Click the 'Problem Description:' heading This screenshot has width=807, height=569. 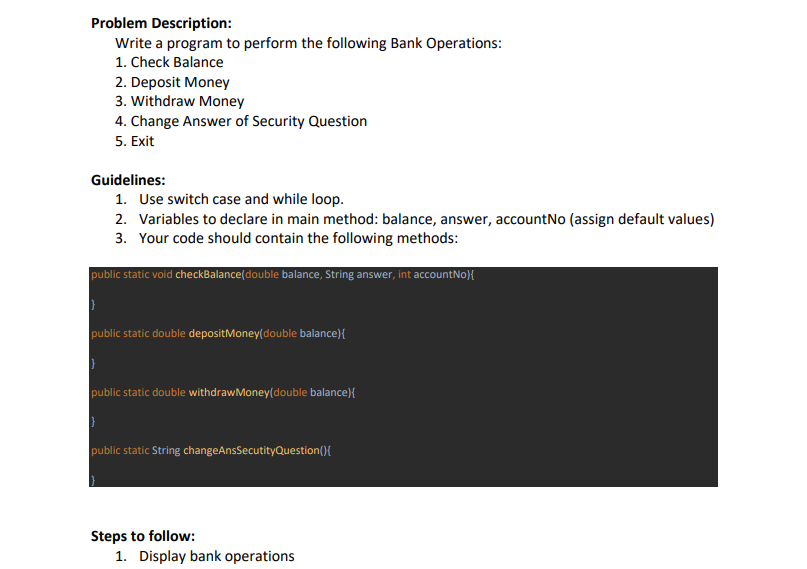pos(161,23)
